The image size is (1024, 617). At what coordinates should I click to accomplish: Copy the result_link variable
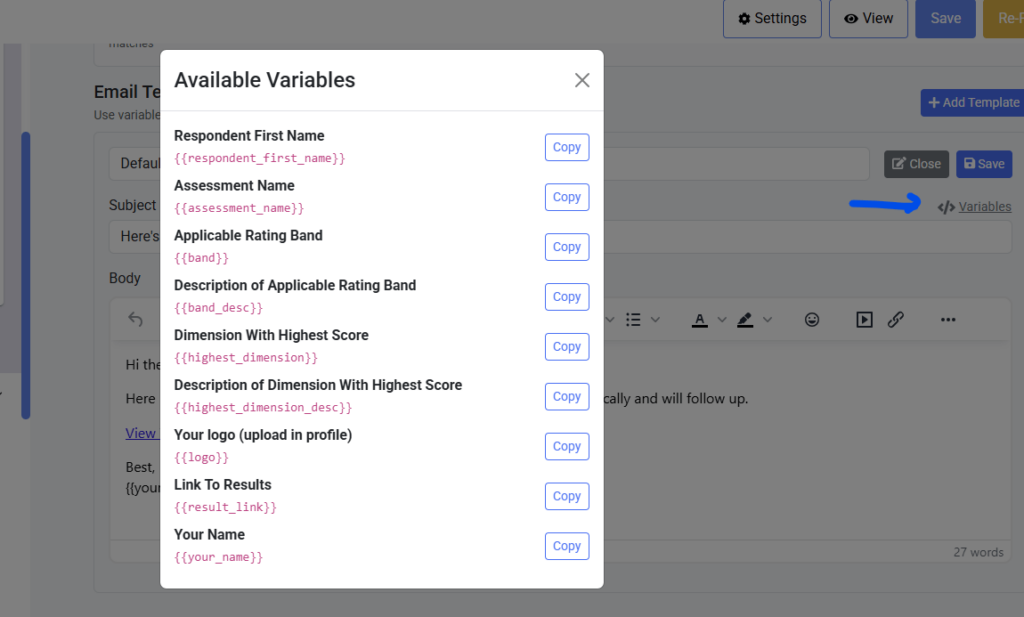point(566,496)
